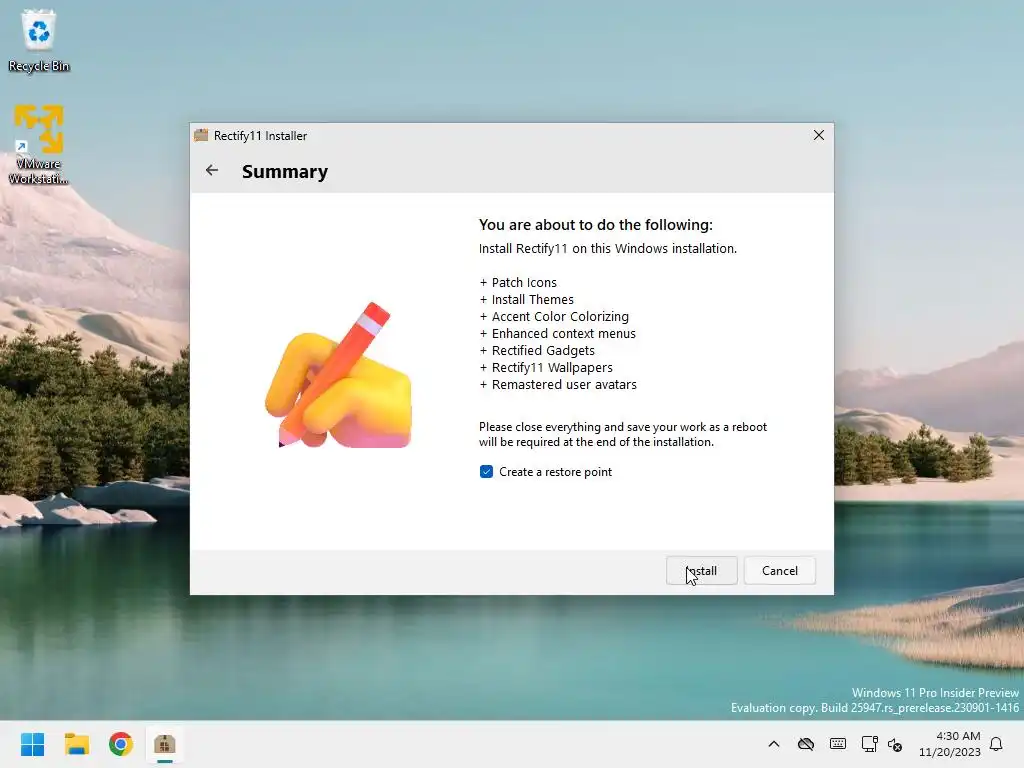Screen dimensions: 1024x768
Task: Cancel the Rectify11 installation
Action: 780,571
